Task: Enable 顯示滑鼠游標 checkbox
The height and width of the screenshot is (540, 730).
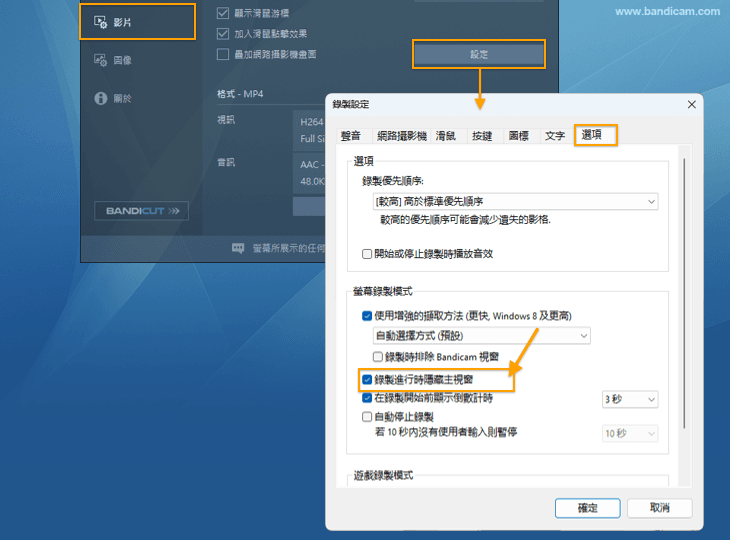Action: point(223,15)
